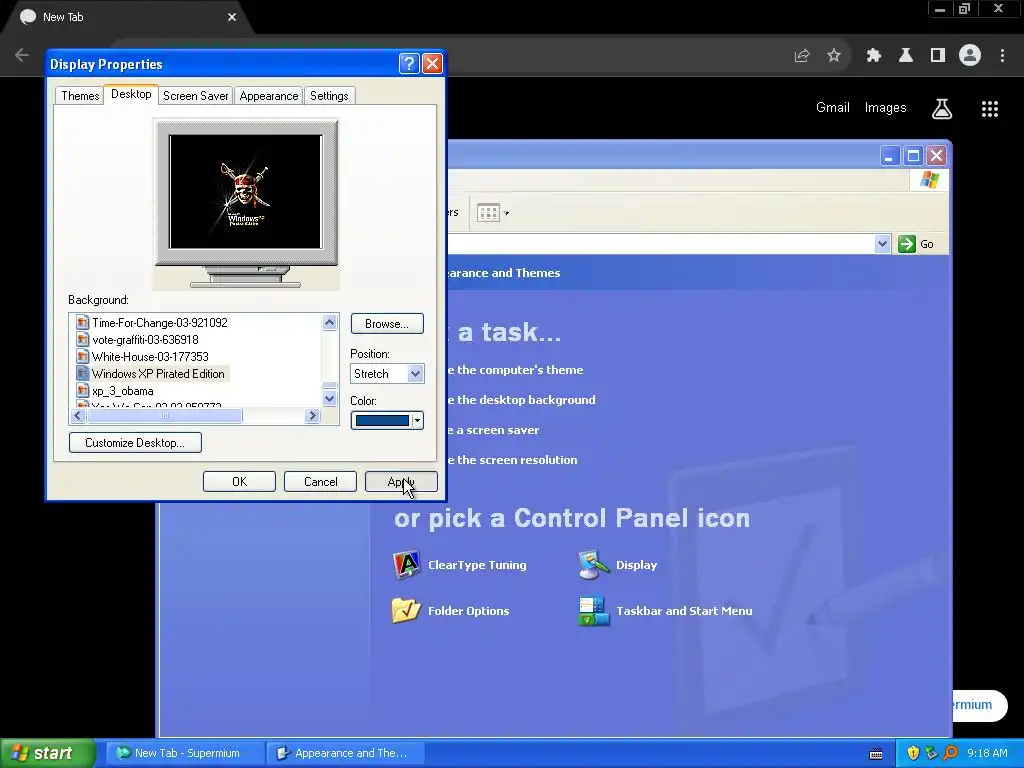Select the New Tab browser tab

click(x=124, y=17)
